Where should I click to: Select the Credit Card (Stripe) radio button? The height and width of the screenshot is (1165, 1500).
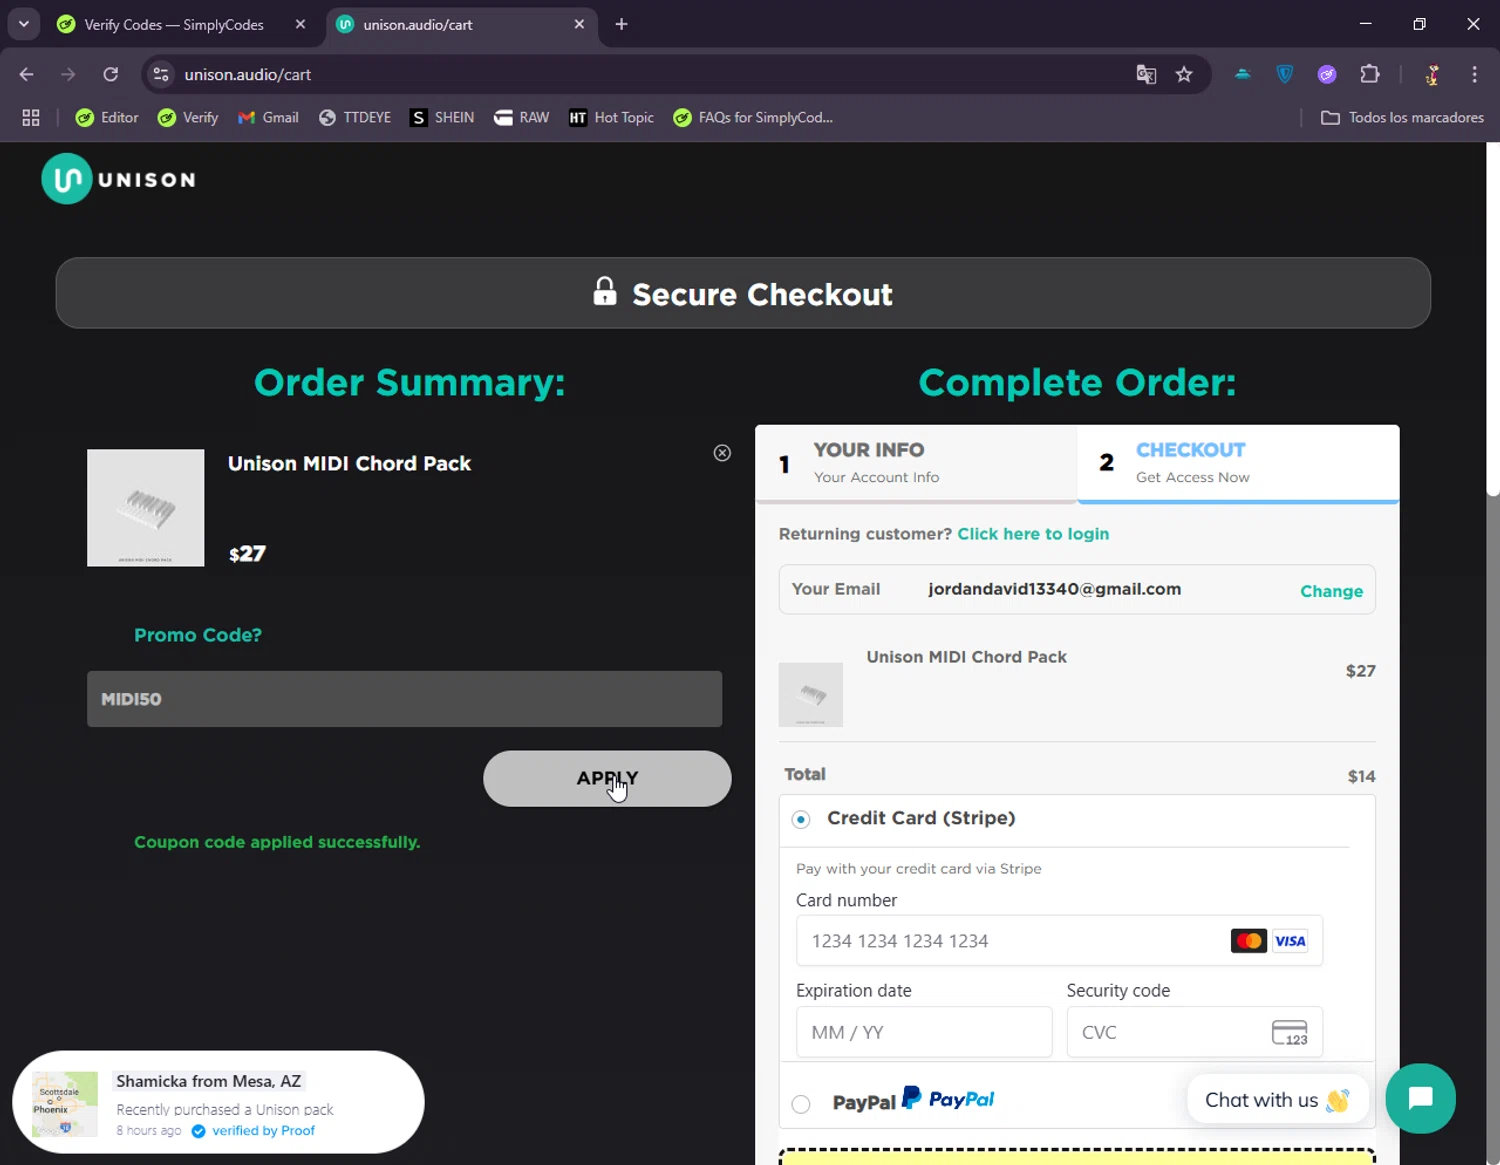point(801,819)
